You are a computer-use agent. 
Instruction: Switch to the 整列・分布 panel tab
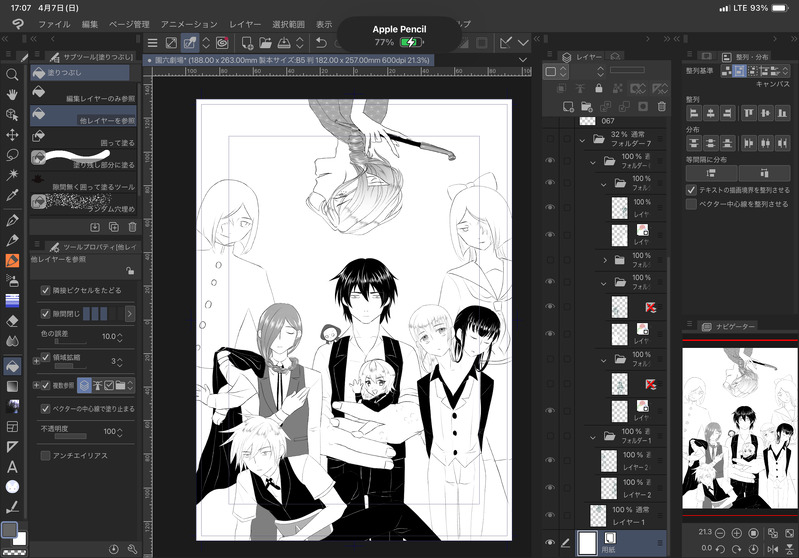click(x=745, y=57)
